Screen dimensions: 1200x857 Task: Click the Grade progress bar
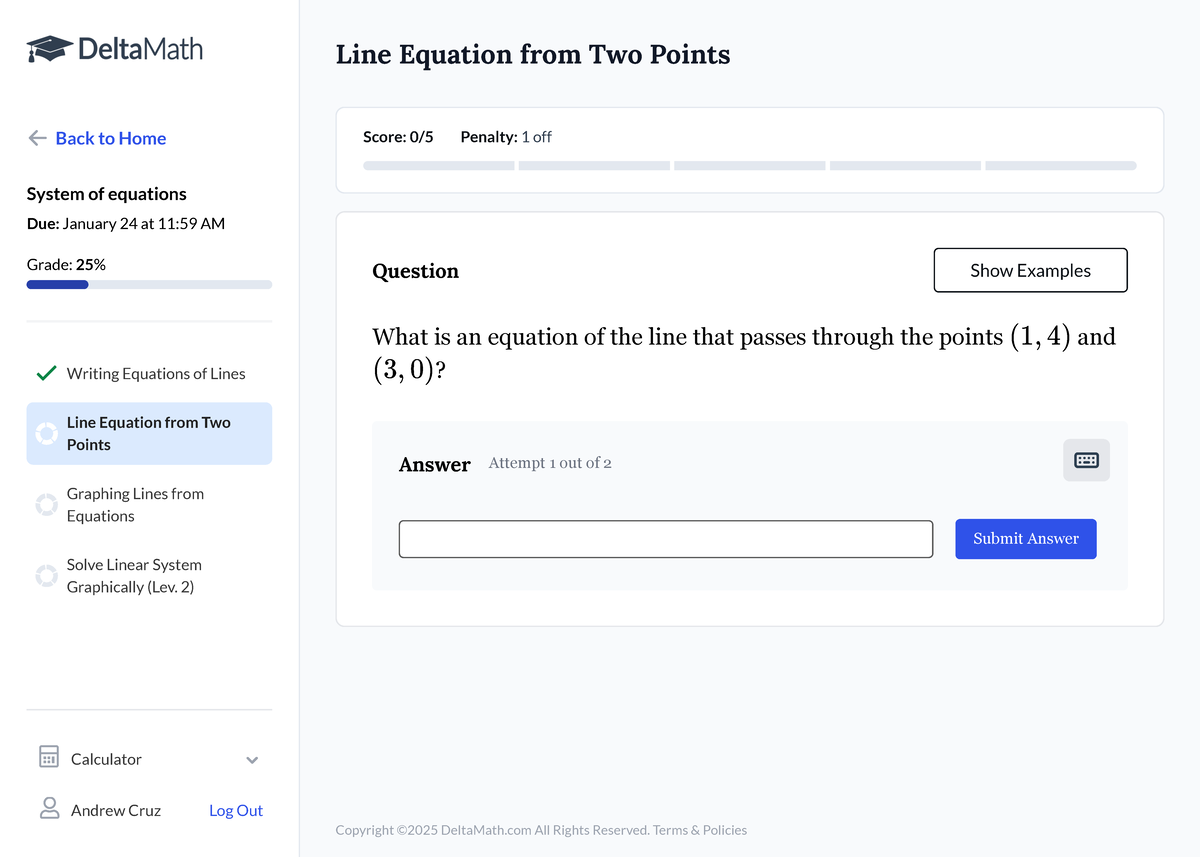(x=149, y=284)
